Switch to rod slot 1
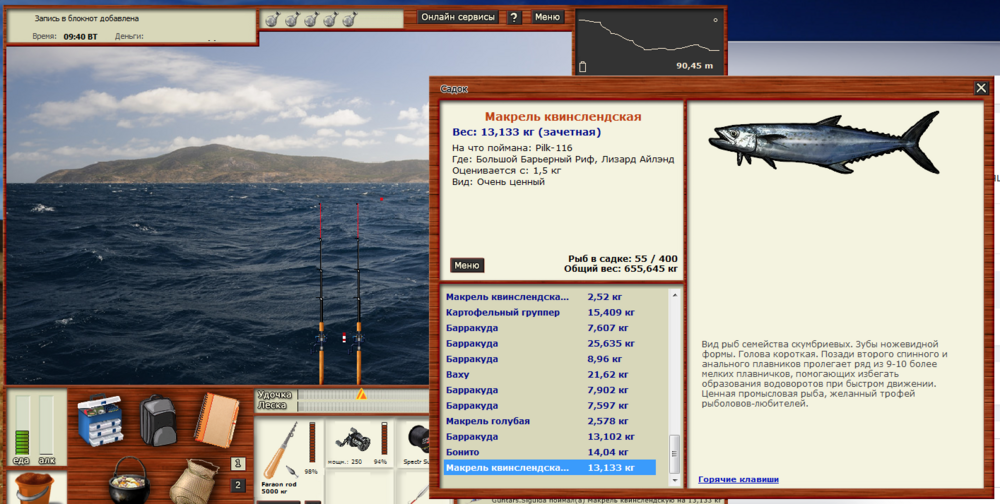 (x=238, y=463)
